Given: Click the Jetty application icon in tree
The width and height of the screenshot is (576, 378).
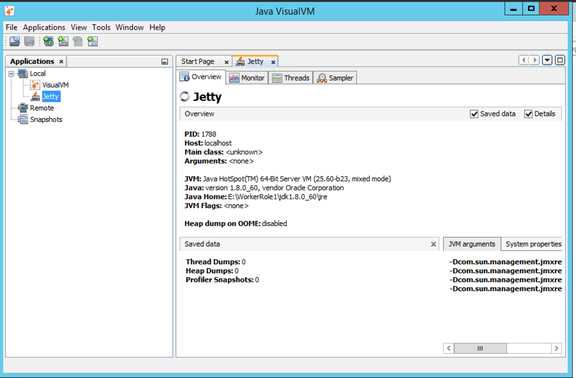Looking at the screenshot, I should 35,97.
